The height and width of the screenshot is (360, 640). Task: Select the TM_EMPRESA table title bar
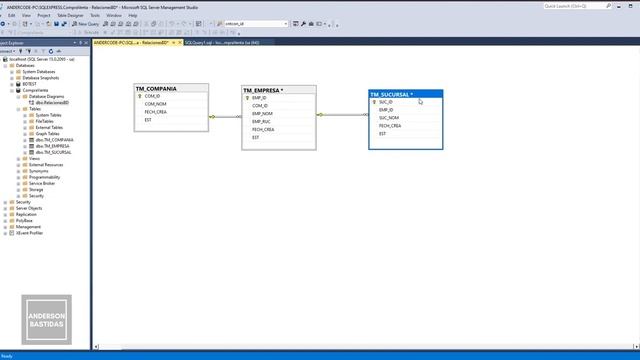[279, 90]
